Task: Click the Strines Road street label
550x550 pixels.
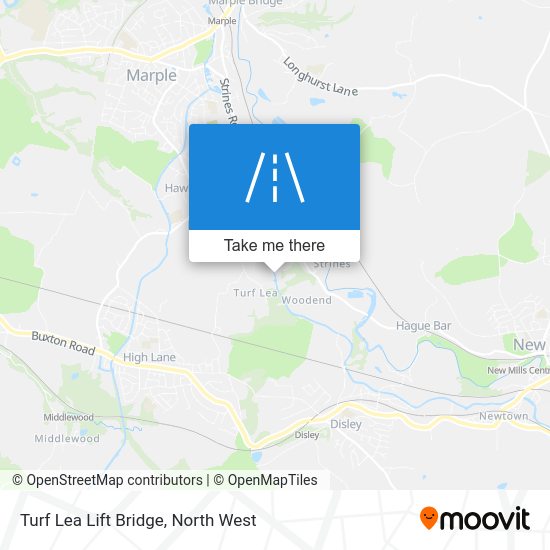Action: click(x=228, y=102)
